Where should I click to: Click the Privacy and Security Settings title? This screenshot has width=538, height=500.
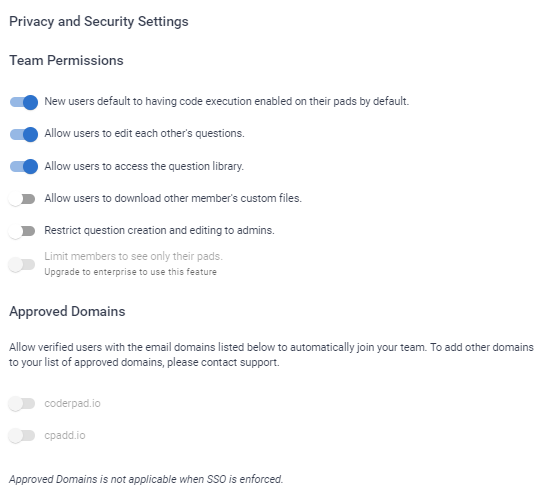point(99,21)
